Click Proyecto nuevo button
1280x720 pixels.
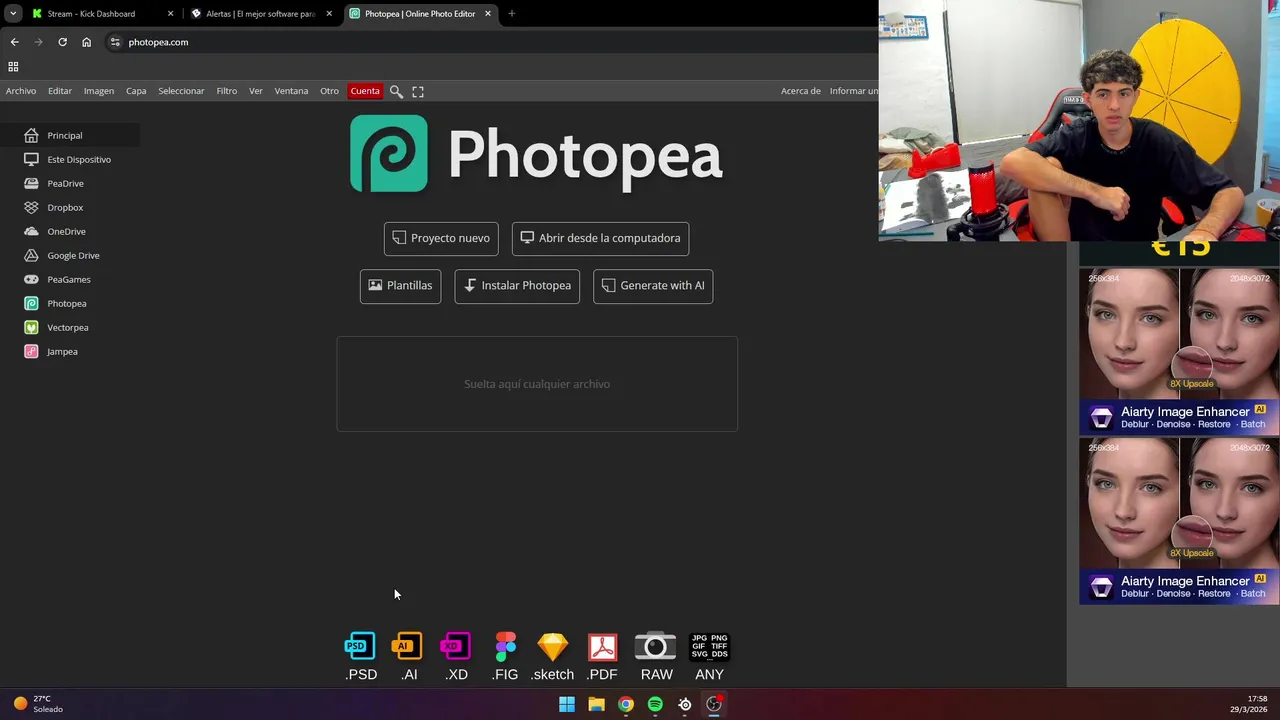coord(441,238)
